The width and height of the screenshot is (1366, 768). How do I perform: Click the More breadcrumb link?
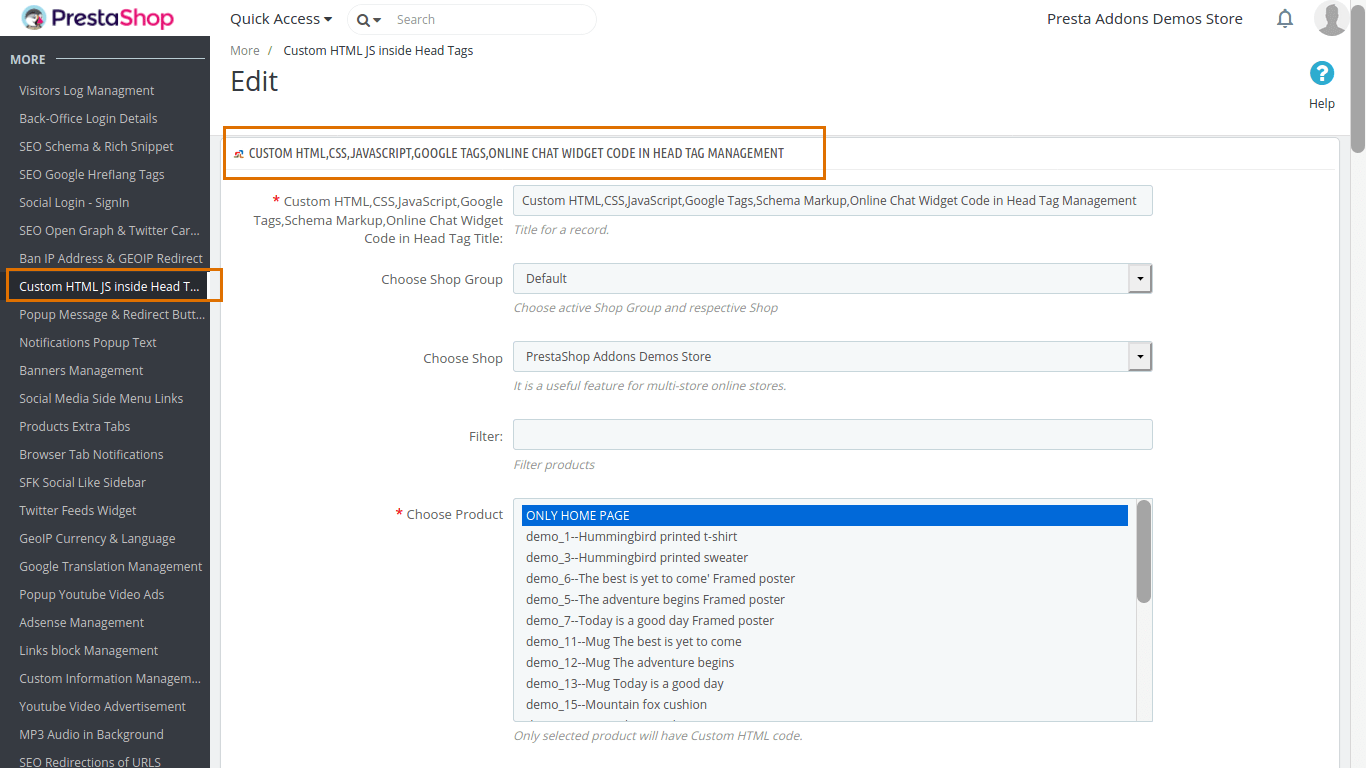click(245, 51)
